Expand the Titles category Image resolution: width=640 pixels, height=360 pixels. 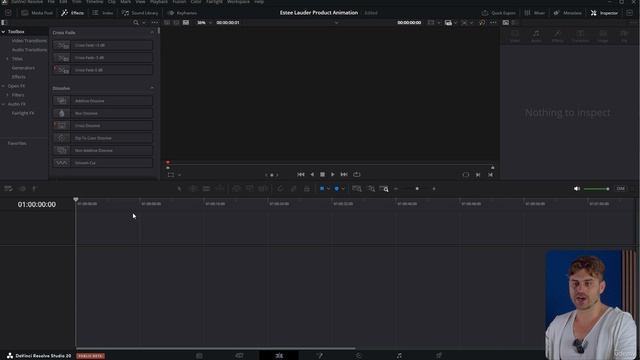pyautogui.click(x=7, y=59)
